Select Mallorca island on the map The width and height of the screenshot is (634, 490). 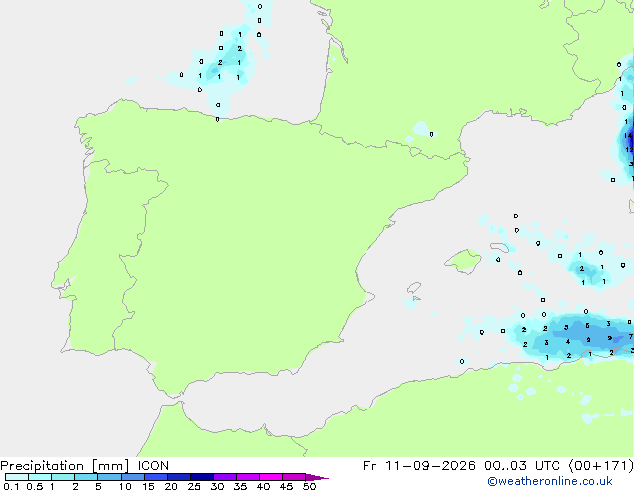coord(463,262)
